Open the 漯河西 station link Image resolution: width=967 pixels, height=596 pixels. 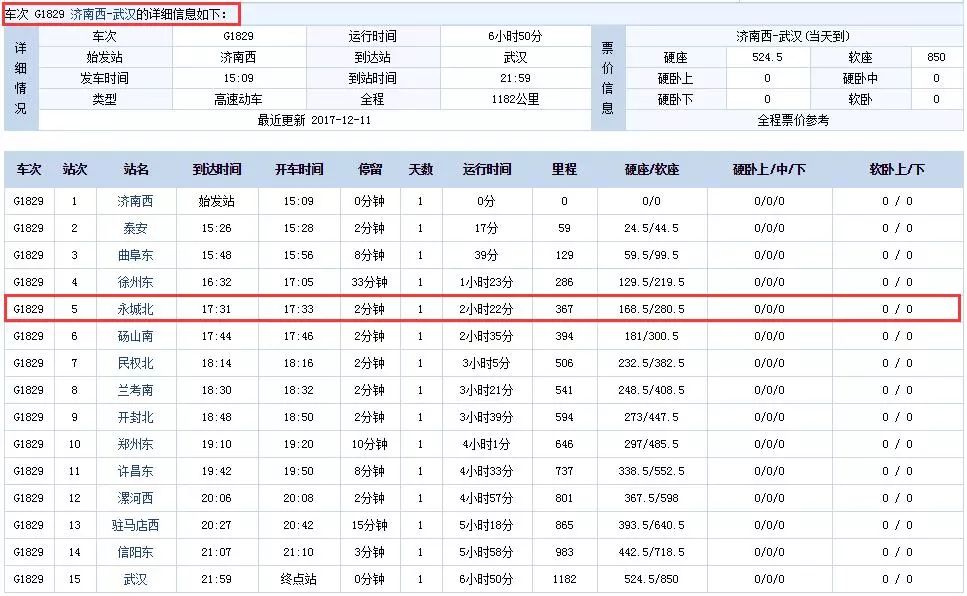coord(135,499)
